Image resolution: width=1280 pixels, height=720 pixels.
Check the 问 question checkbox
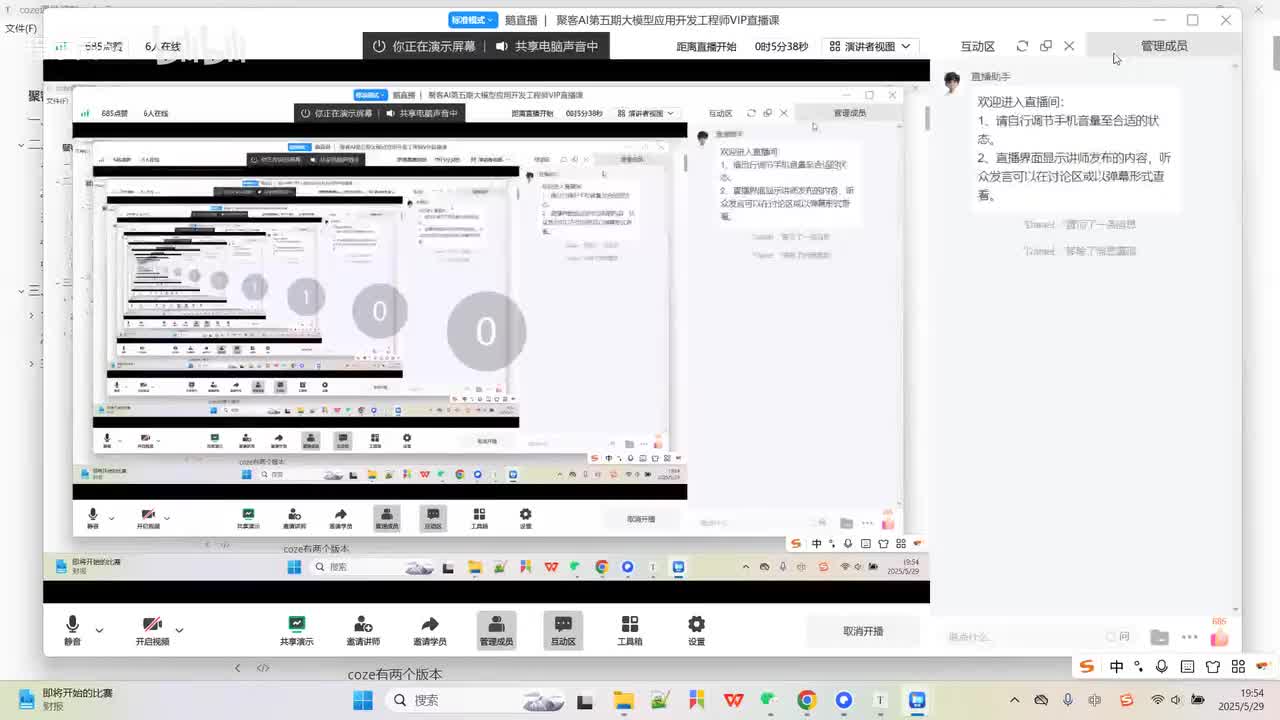pyautogui.click(x=1111, y=637)
